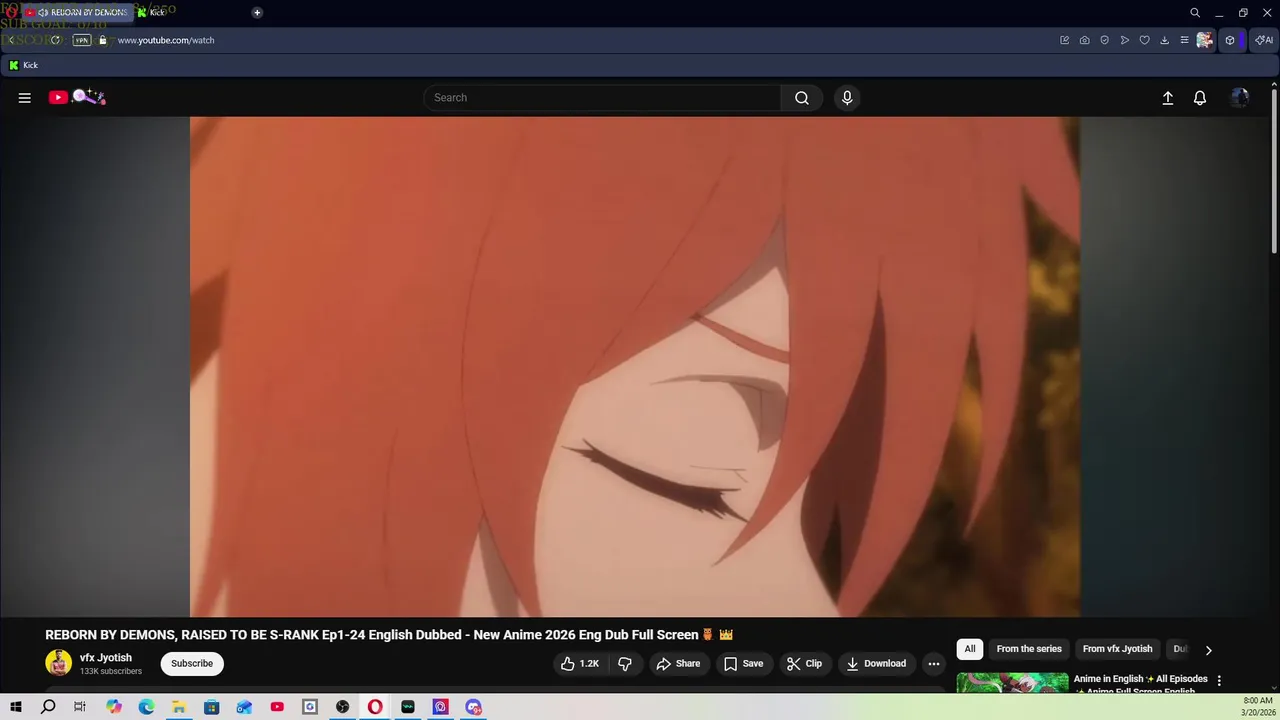The height and width of the screenshot is (720, 1280).
Task: Dislike the video with thumbs-down
Action: click(625, 664)
